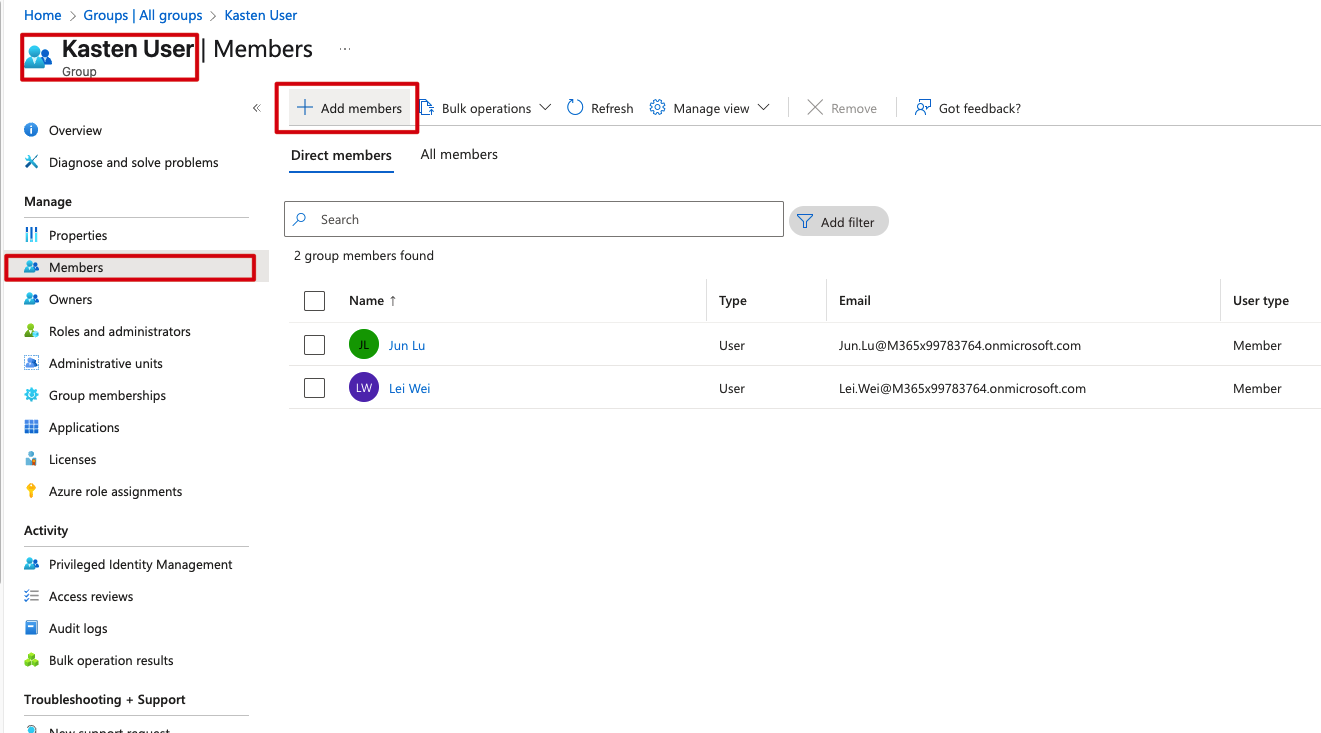Click the JL avatar for Jun Lu
The image size is (1321, 733).
(364, 345)
